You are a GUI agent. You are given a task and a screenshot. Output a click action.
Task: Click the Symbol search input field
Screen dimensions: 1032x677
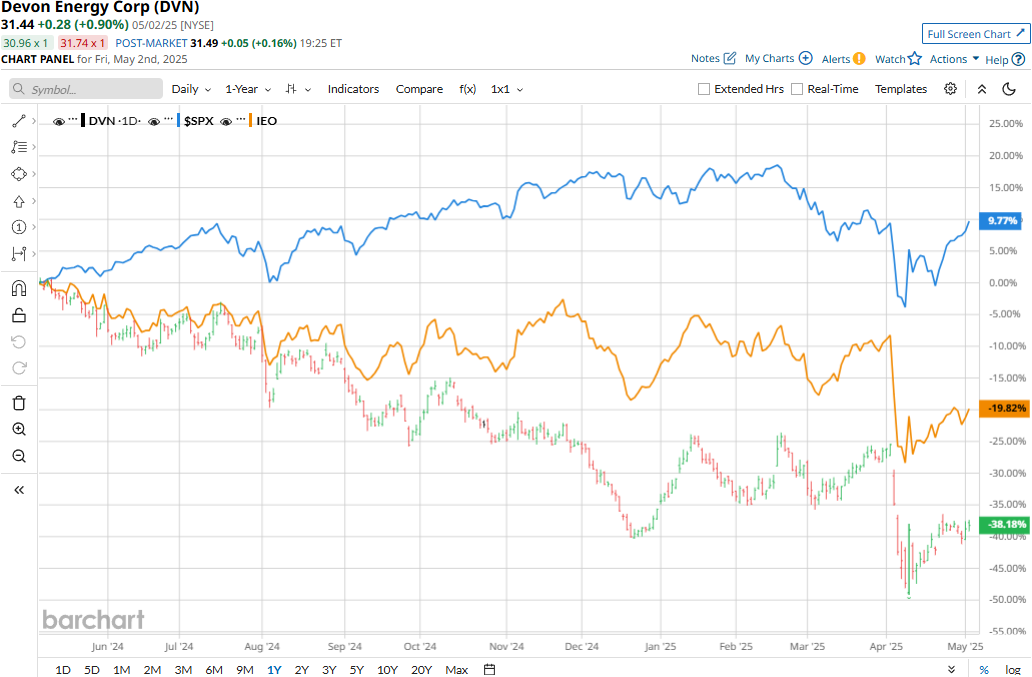coord(86,89)
